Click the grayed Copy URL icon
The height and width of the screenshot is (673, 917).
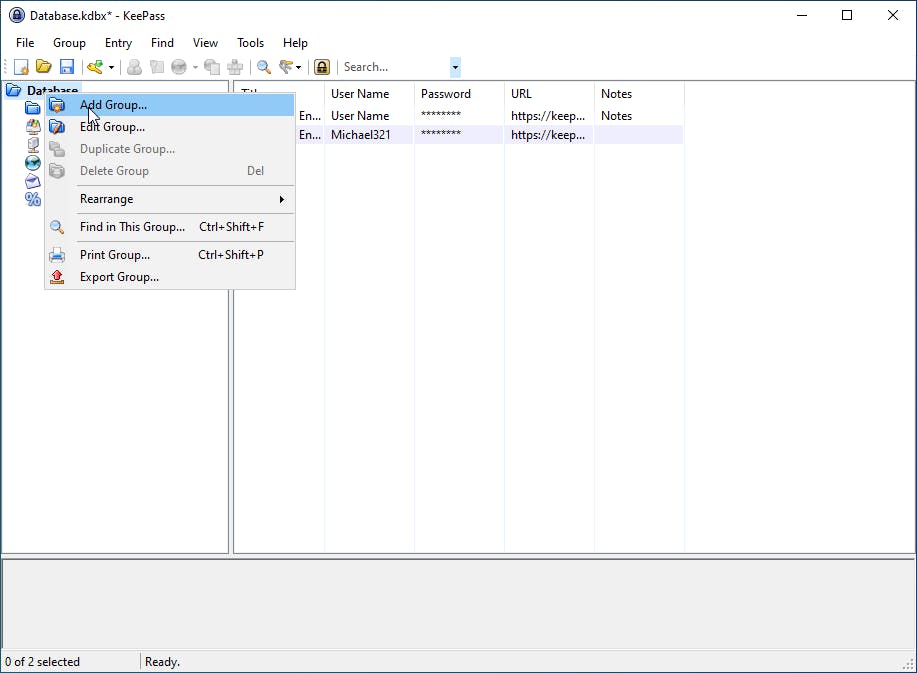tap(212, 67)
